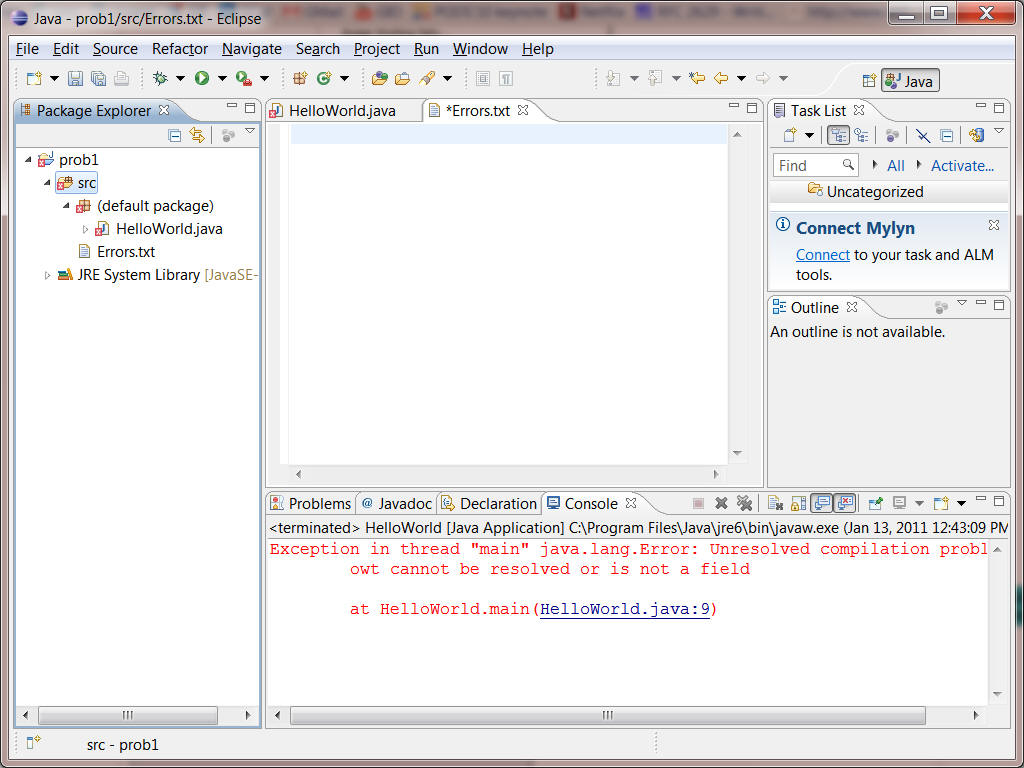Open the Navigate menu
Viewport: 1024px width, 768px height.
[251, 49]
